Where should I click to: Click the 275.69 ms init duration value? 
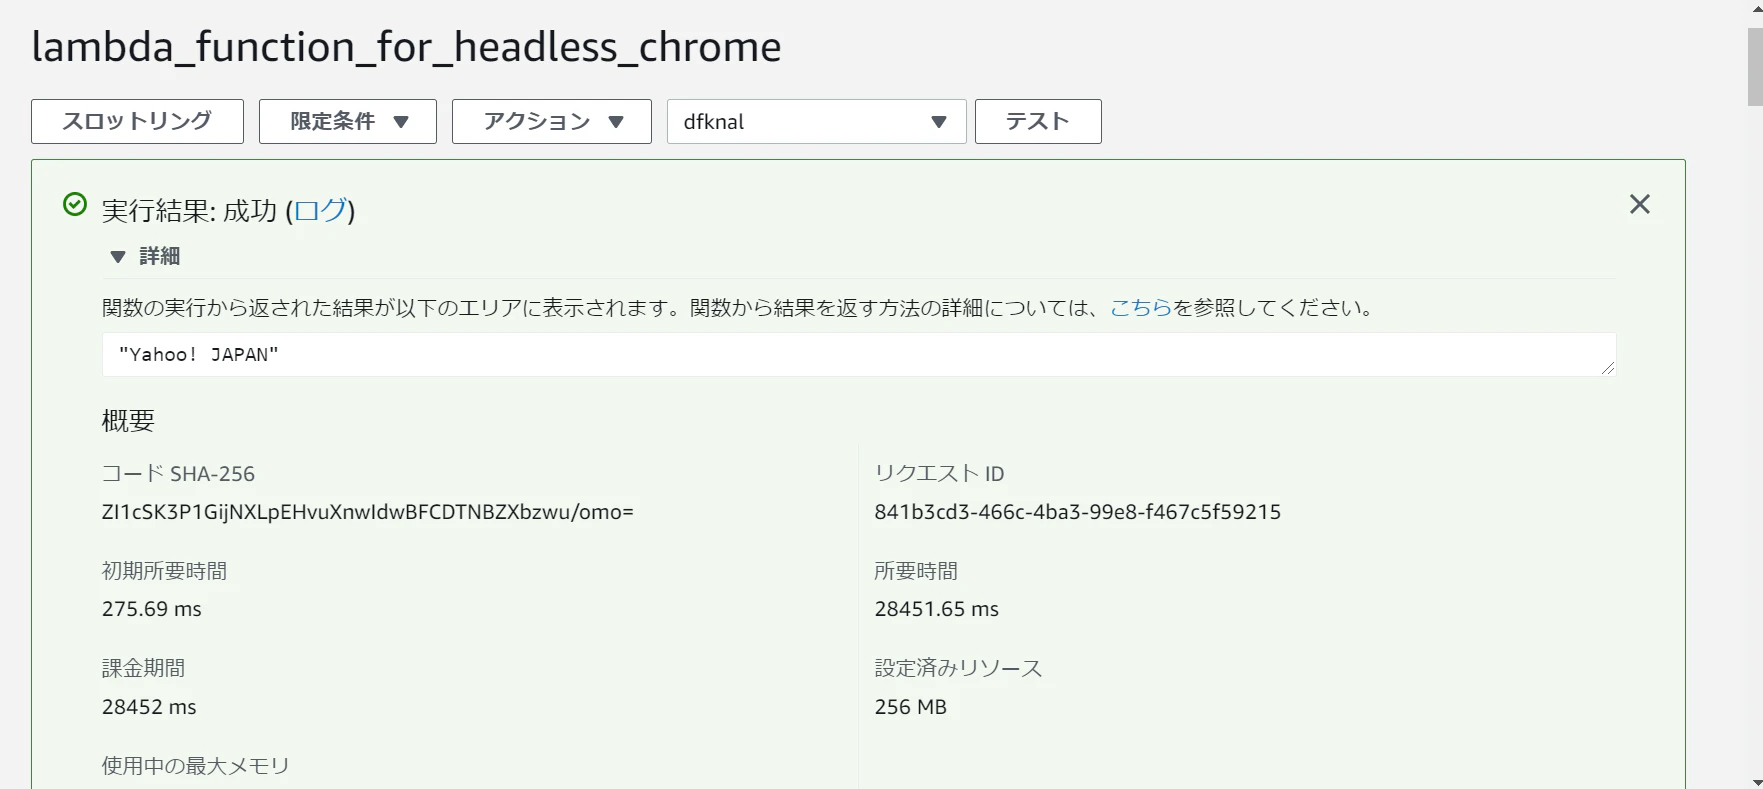tap(152, 609)
